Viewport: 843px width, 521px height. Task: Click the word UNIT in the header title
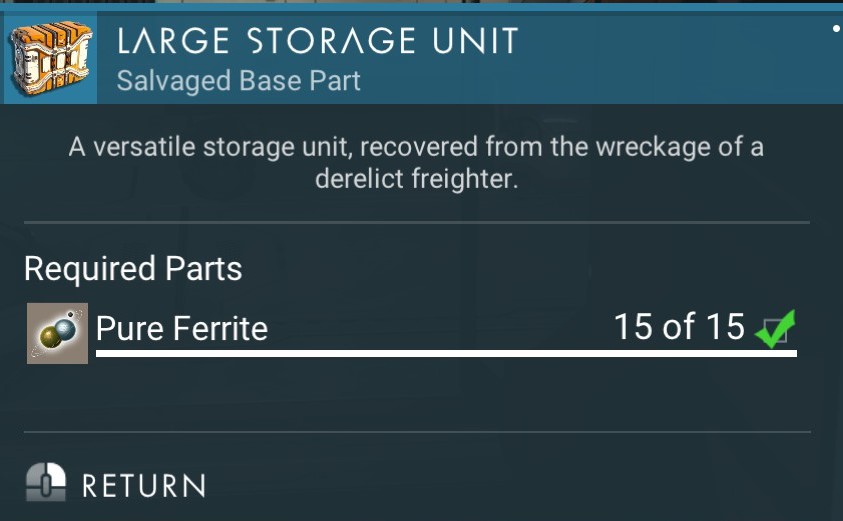(x=475, y=41)
